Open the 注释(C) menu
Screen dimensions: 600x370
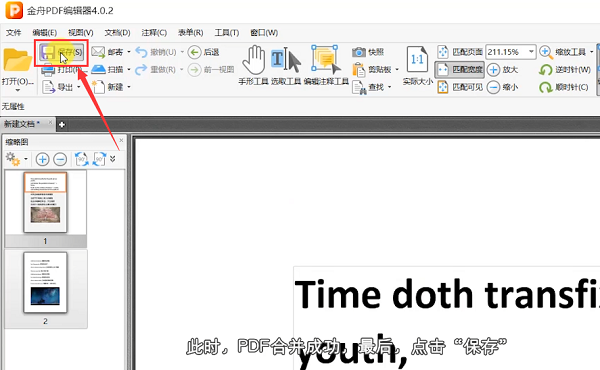(154, 33)
